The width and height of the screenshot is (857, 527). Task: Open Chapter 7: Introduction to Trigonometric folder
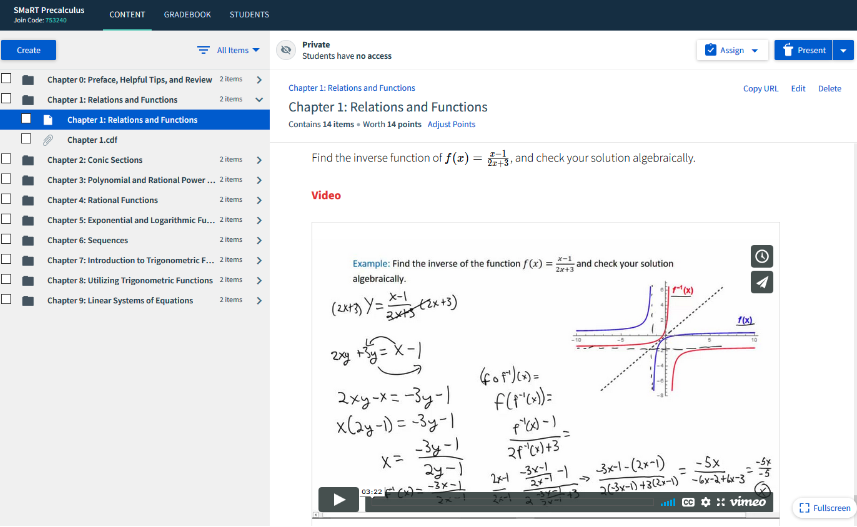click(x=131, y=260)
